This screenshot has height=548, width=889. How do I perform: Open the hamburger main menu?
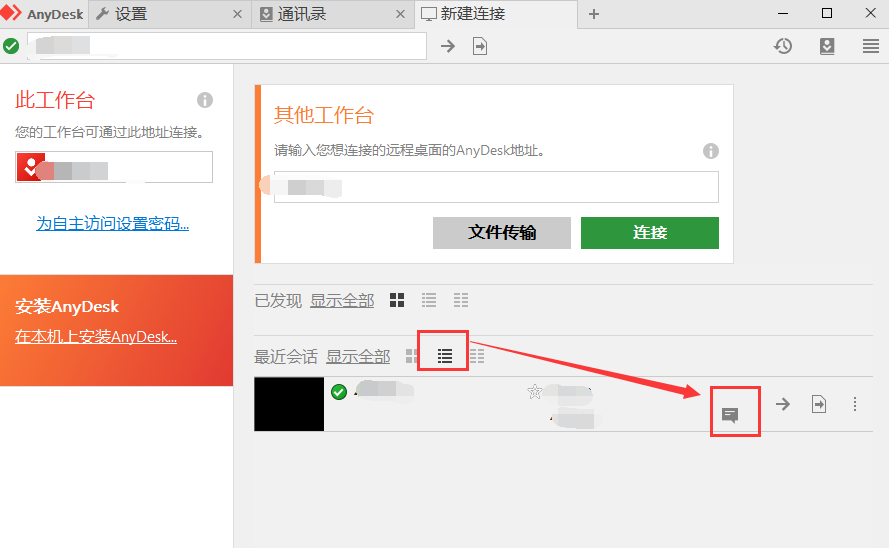click(871, 46)
